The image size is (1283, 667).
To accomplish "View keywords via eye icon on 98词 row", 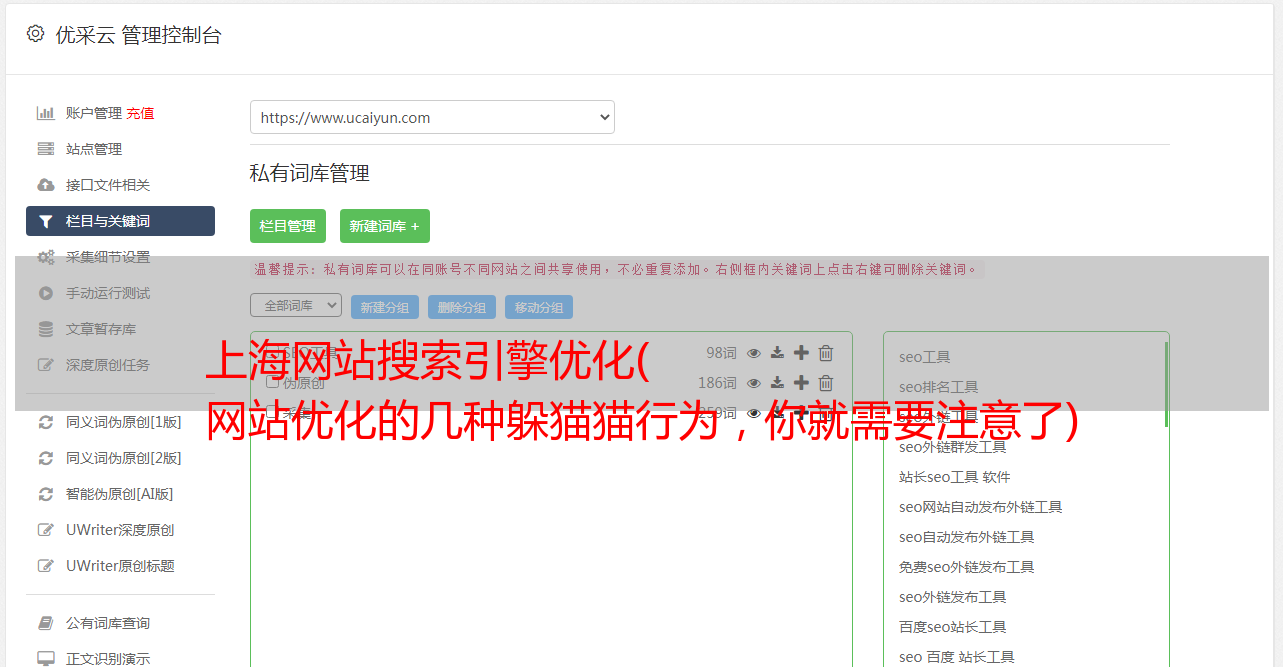I will click(754, 352).
